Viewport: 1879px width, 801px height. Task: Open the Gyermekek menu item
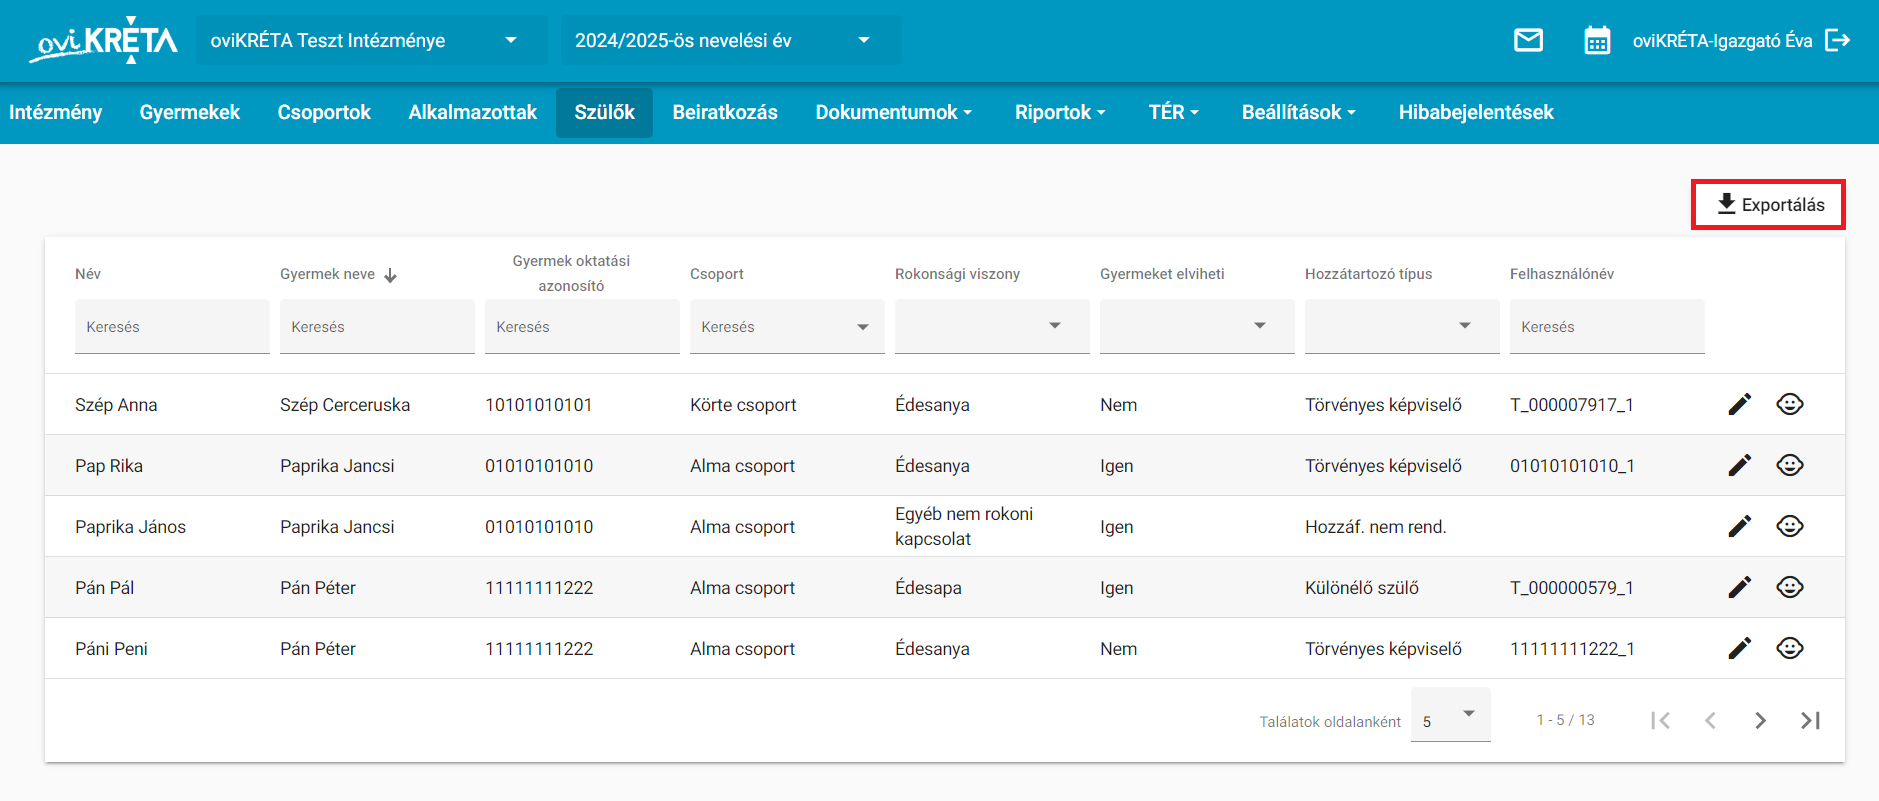pos(190,112)
